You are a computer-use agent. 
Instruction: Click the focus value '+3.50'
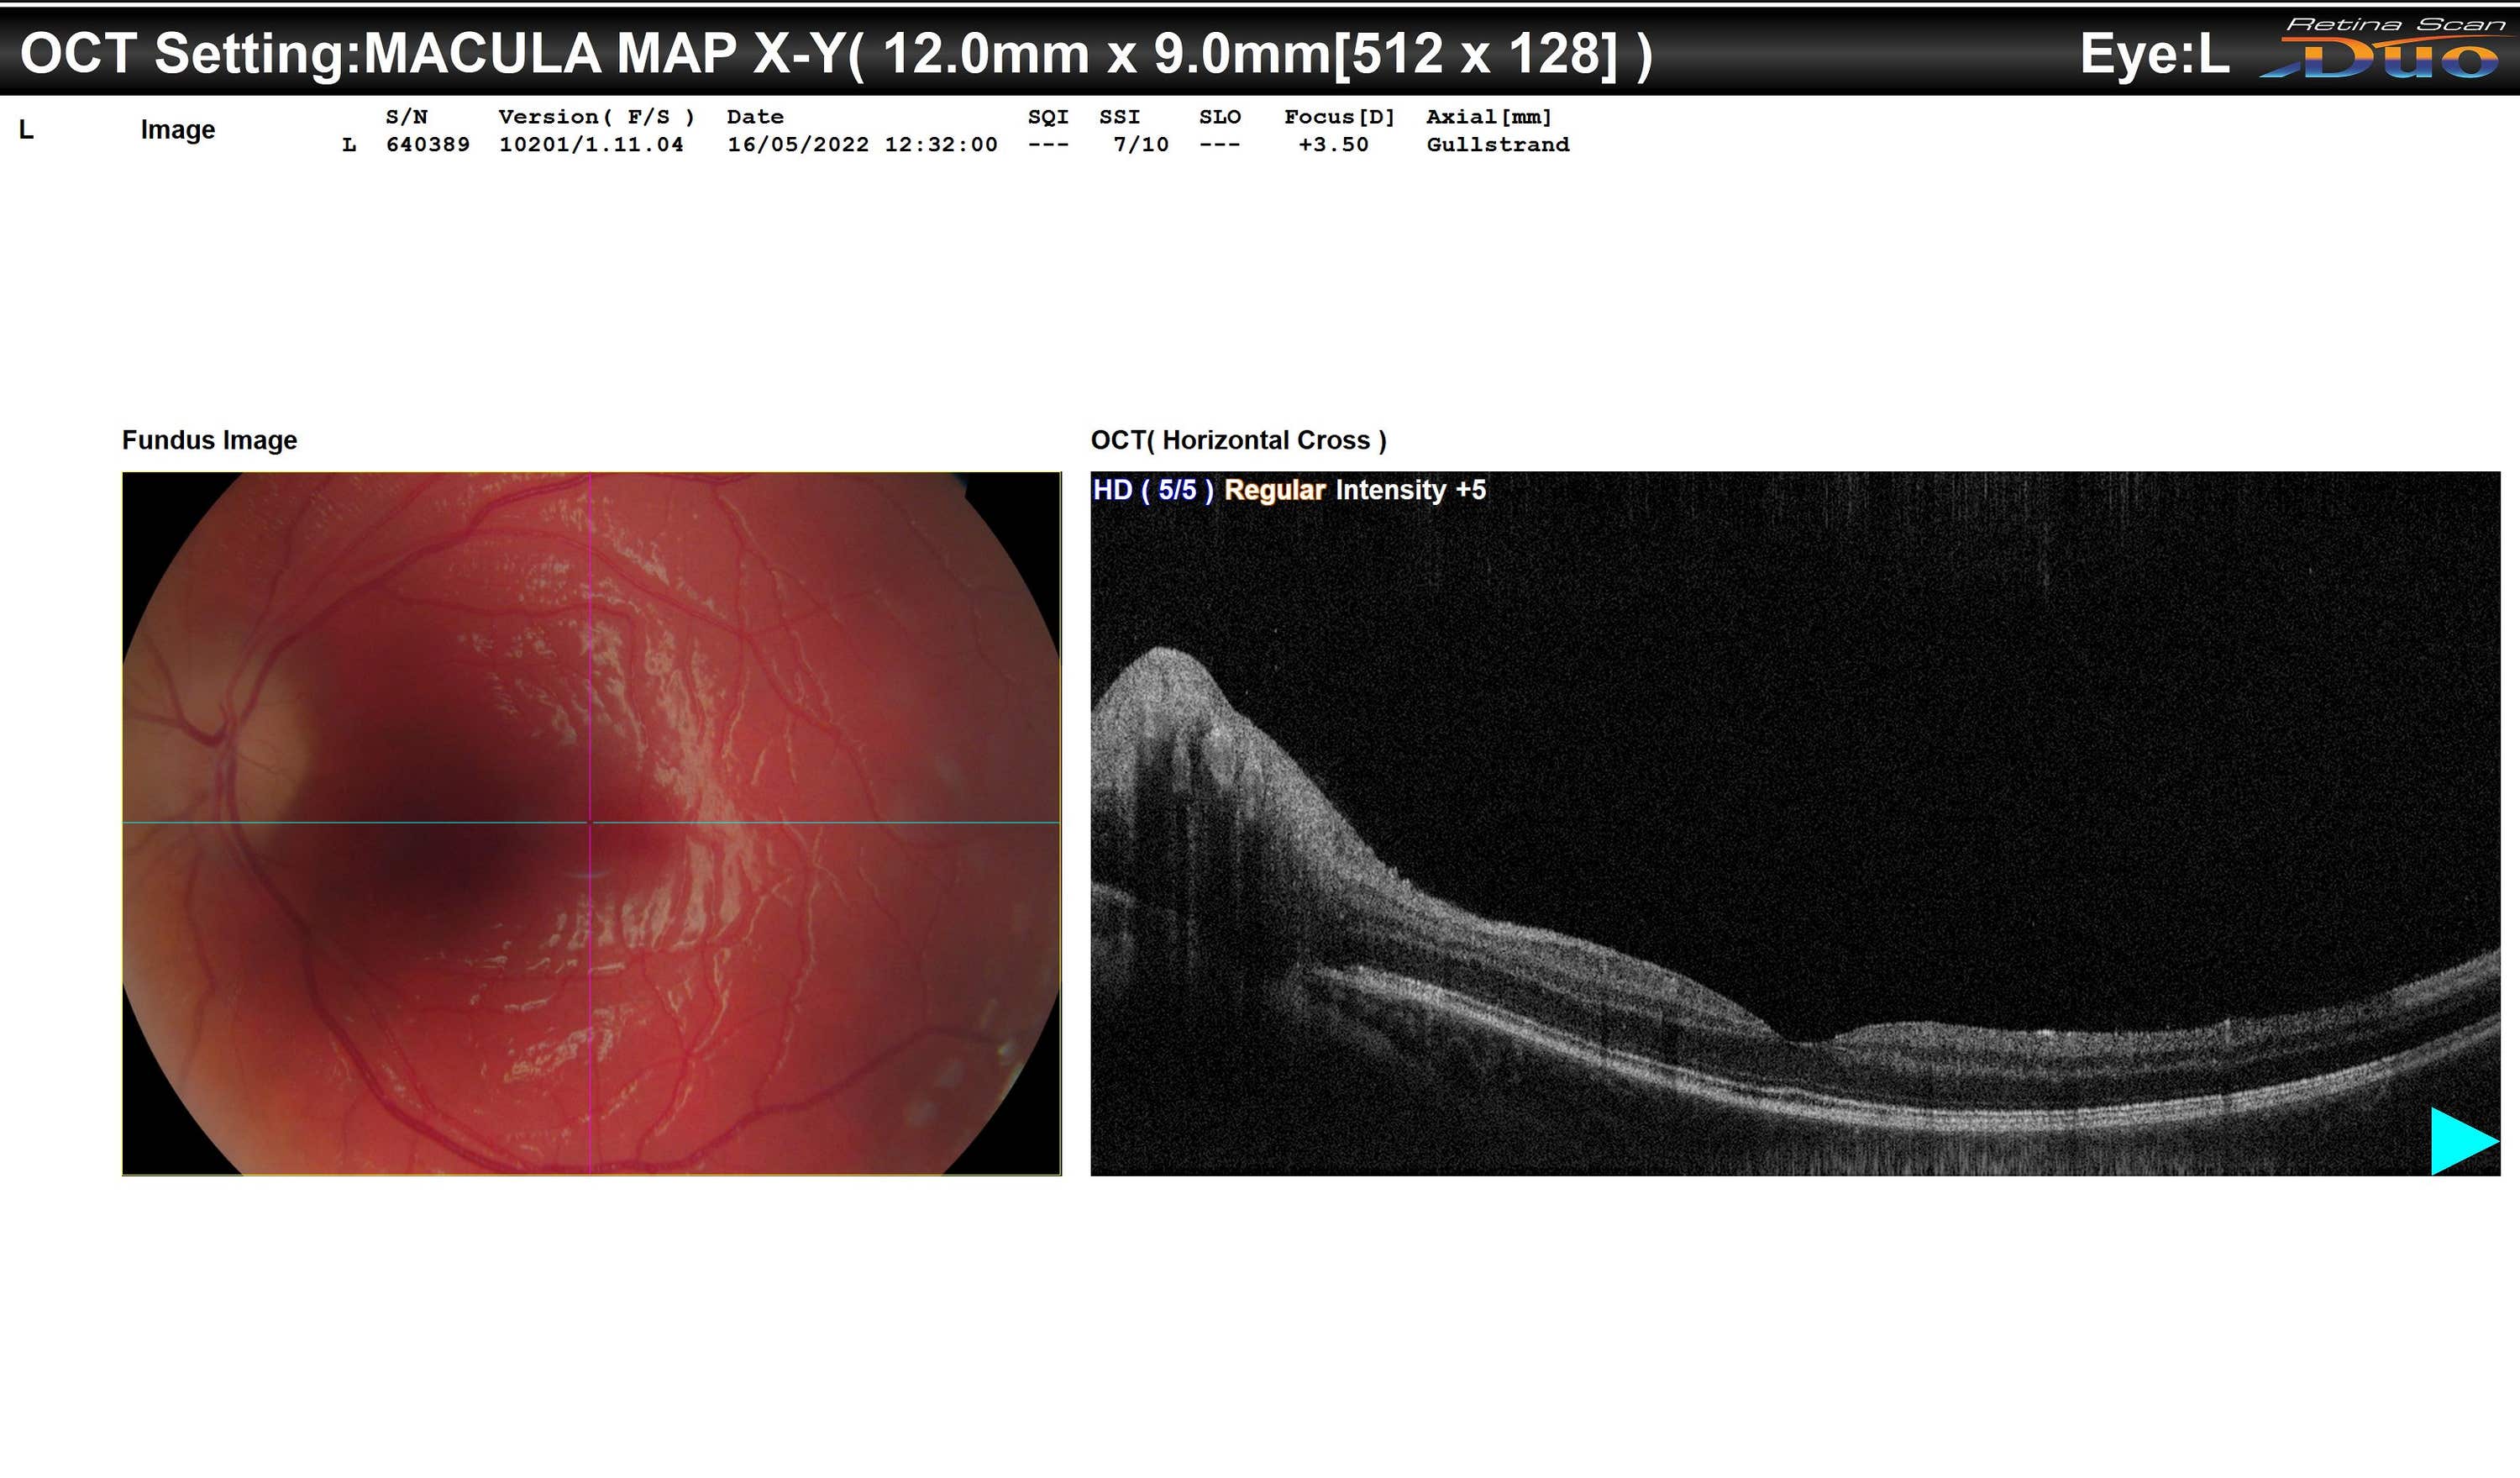pos(1333,144)
